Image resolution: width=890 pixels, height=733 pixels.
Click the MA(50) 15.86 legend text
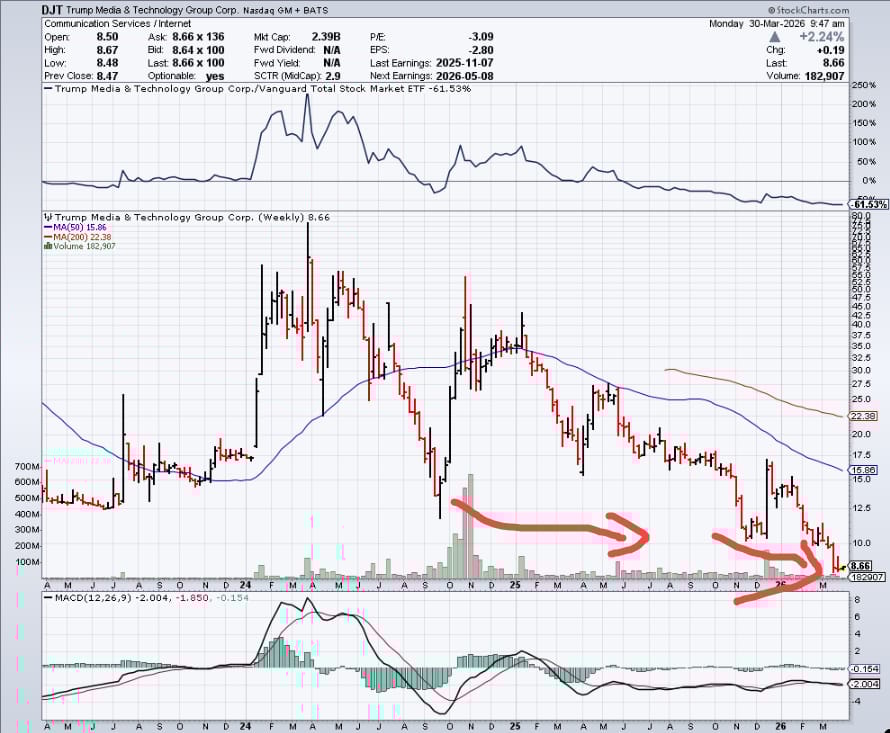[79, 227]
